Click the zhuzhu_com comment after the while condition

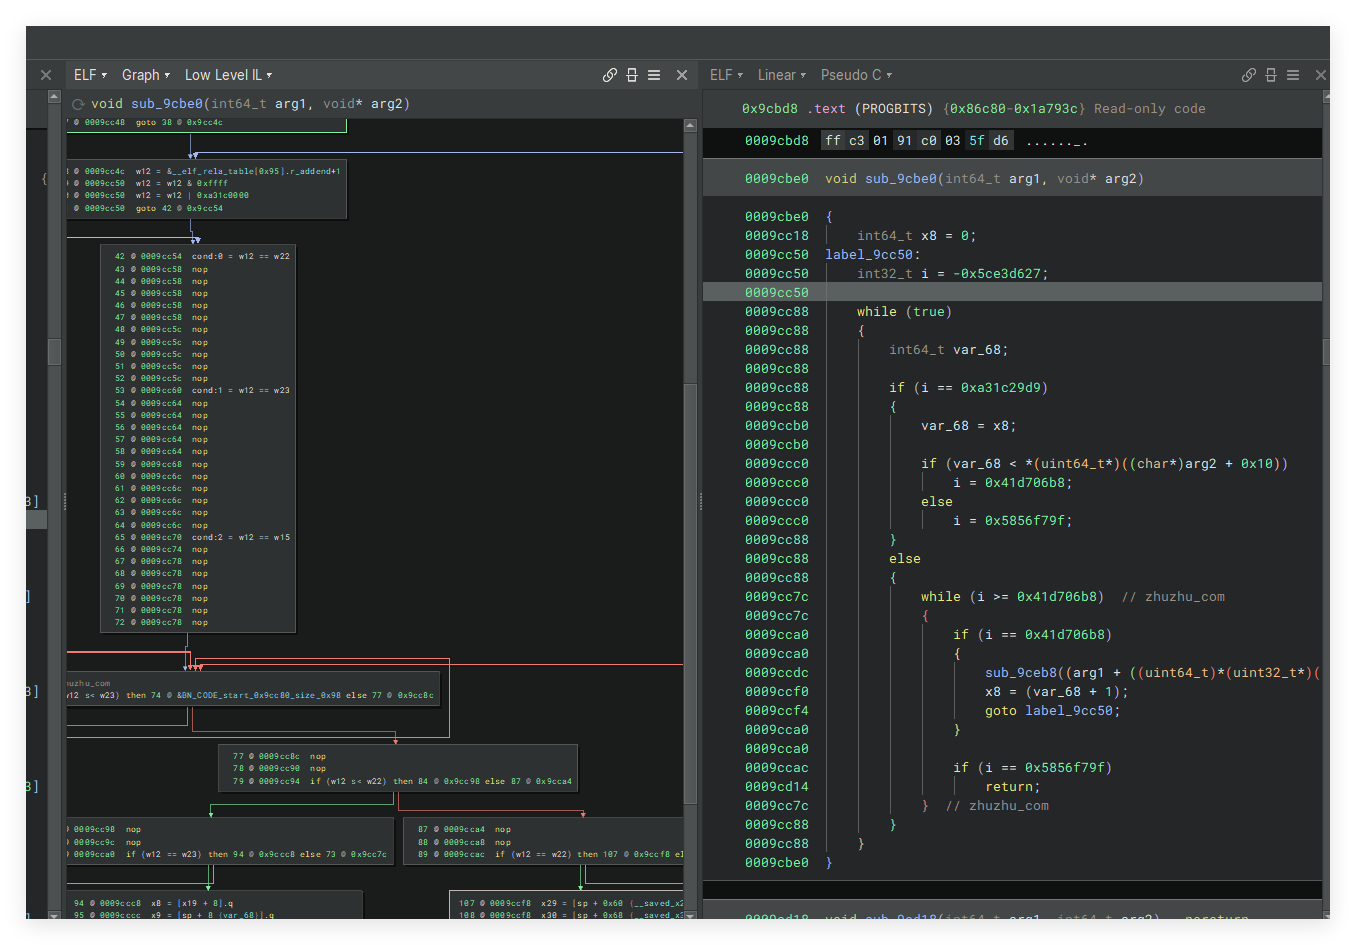click(x=1173, y=597)
